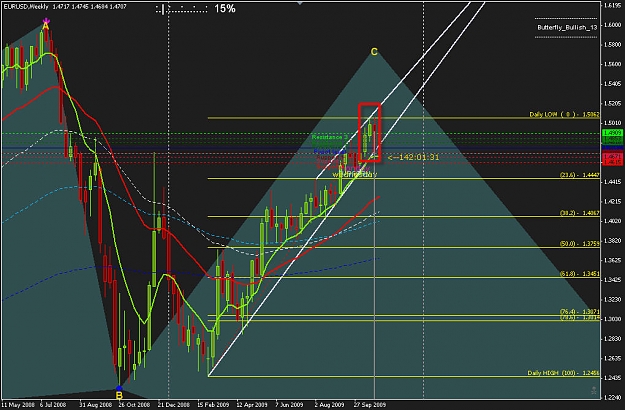Select the '(50.0) - 1.3759' Fibonacci label
Viewport: 625px width, 410px height.
(579, 244)
